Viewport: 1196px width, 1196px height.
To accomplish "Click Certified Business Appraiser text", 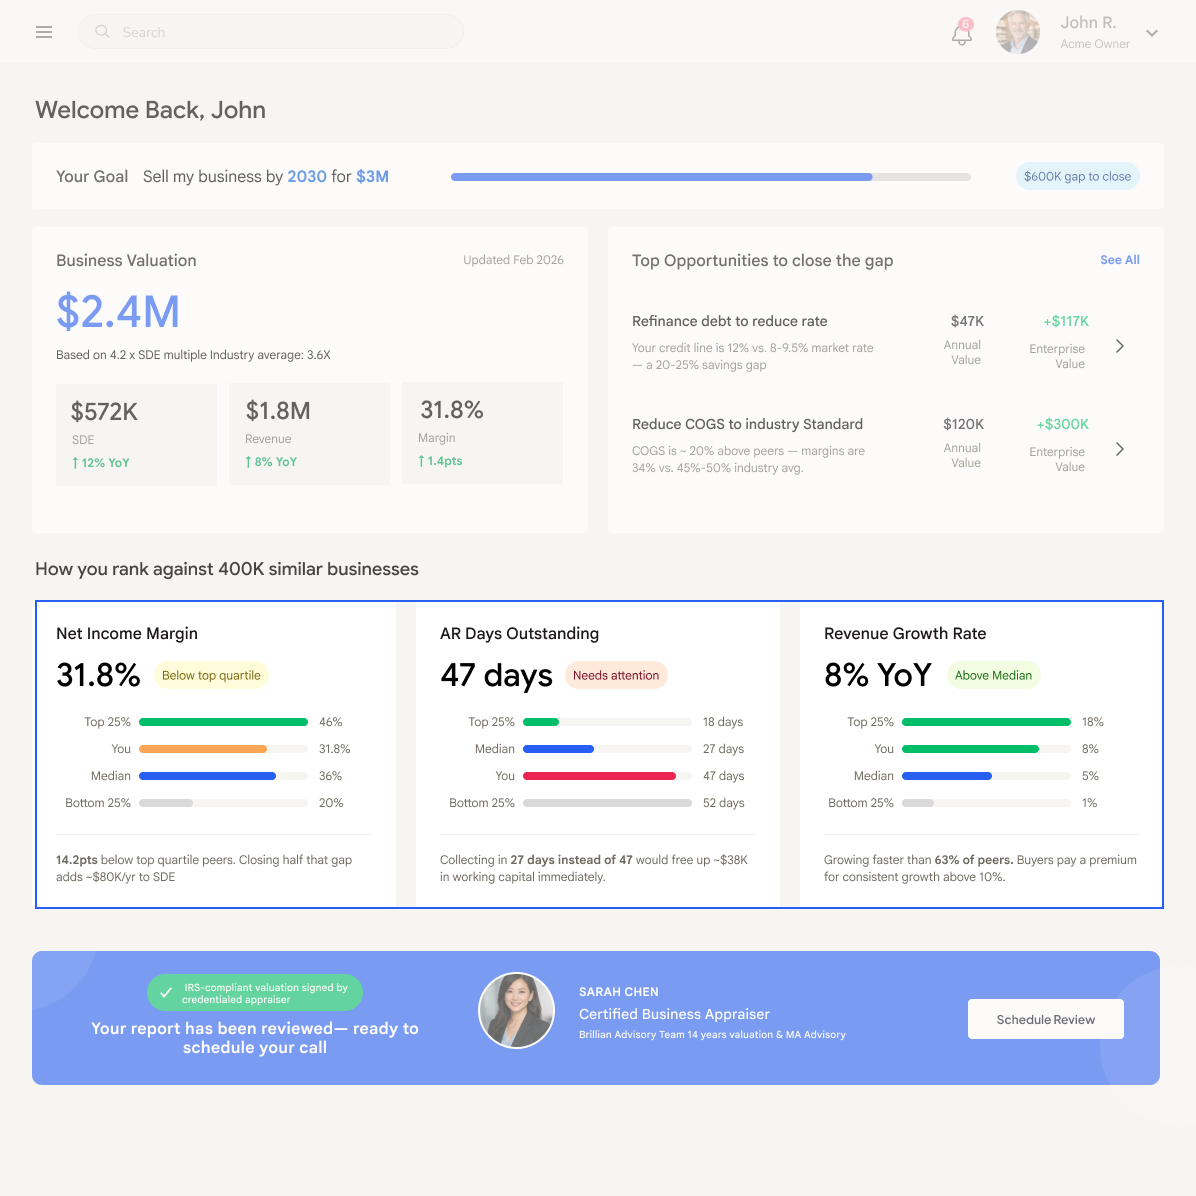I will point(674,1014).
